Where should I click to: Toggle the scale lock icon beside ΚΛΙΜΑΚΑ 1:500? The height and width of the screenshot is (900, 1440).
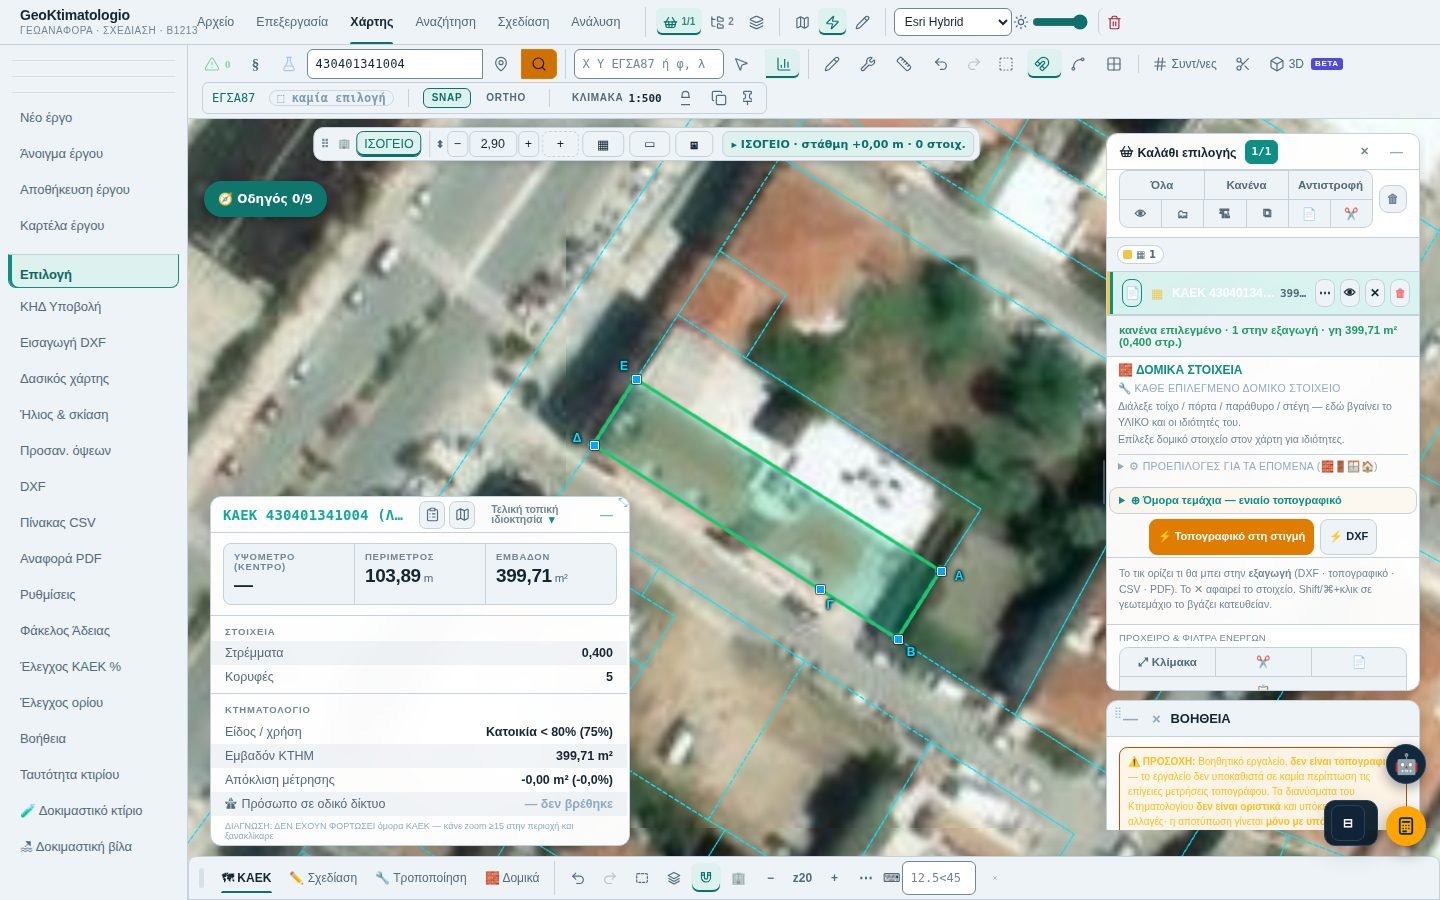686,98
